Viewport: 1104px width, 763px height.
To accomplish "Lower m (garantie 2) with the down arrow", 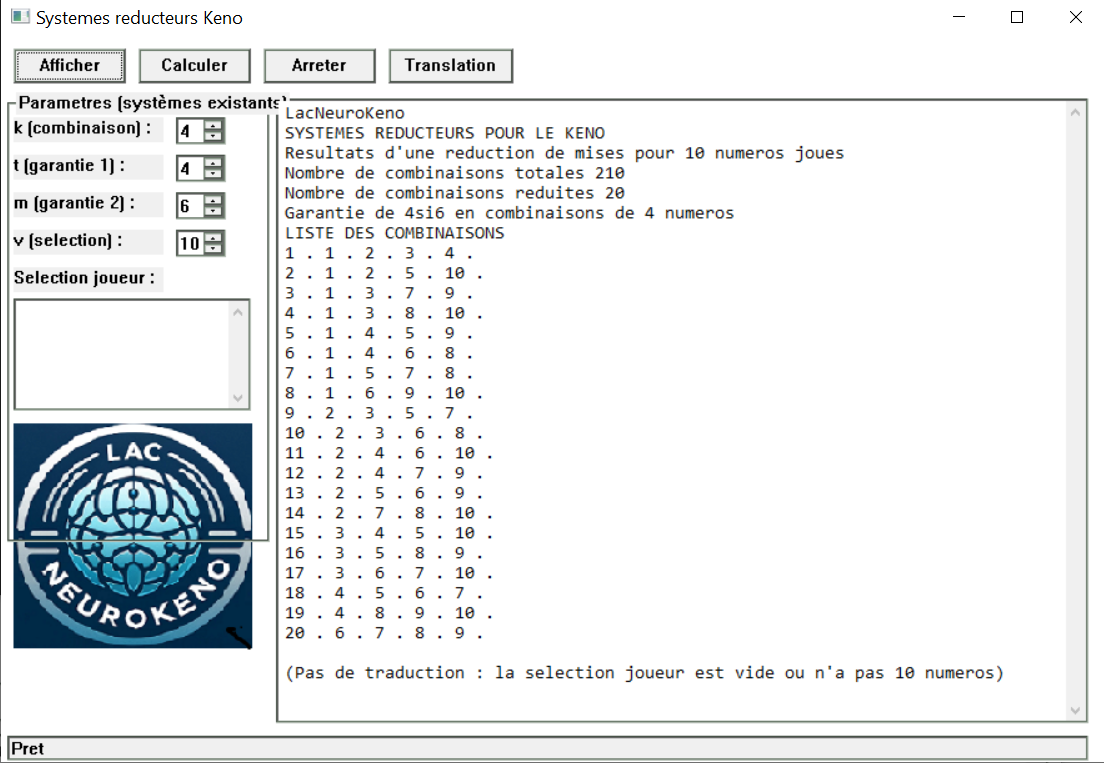I will [x=214, y=211].
